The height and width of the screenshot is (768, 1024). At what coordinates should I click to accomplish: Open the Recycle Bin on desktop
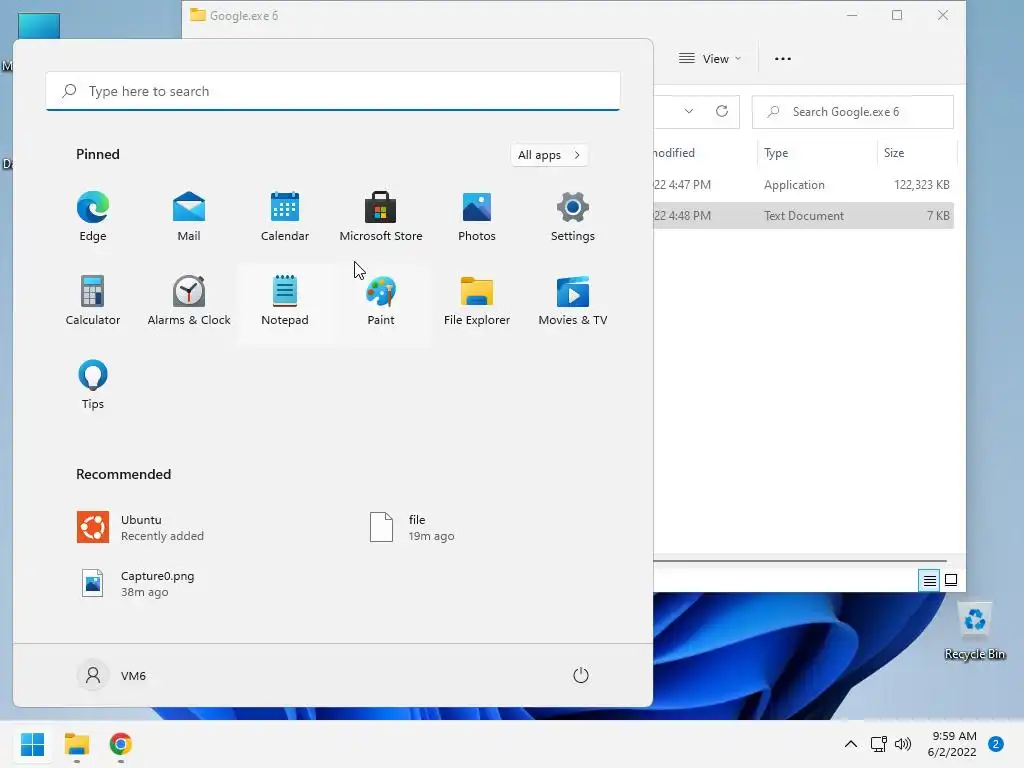click(974, 631)
